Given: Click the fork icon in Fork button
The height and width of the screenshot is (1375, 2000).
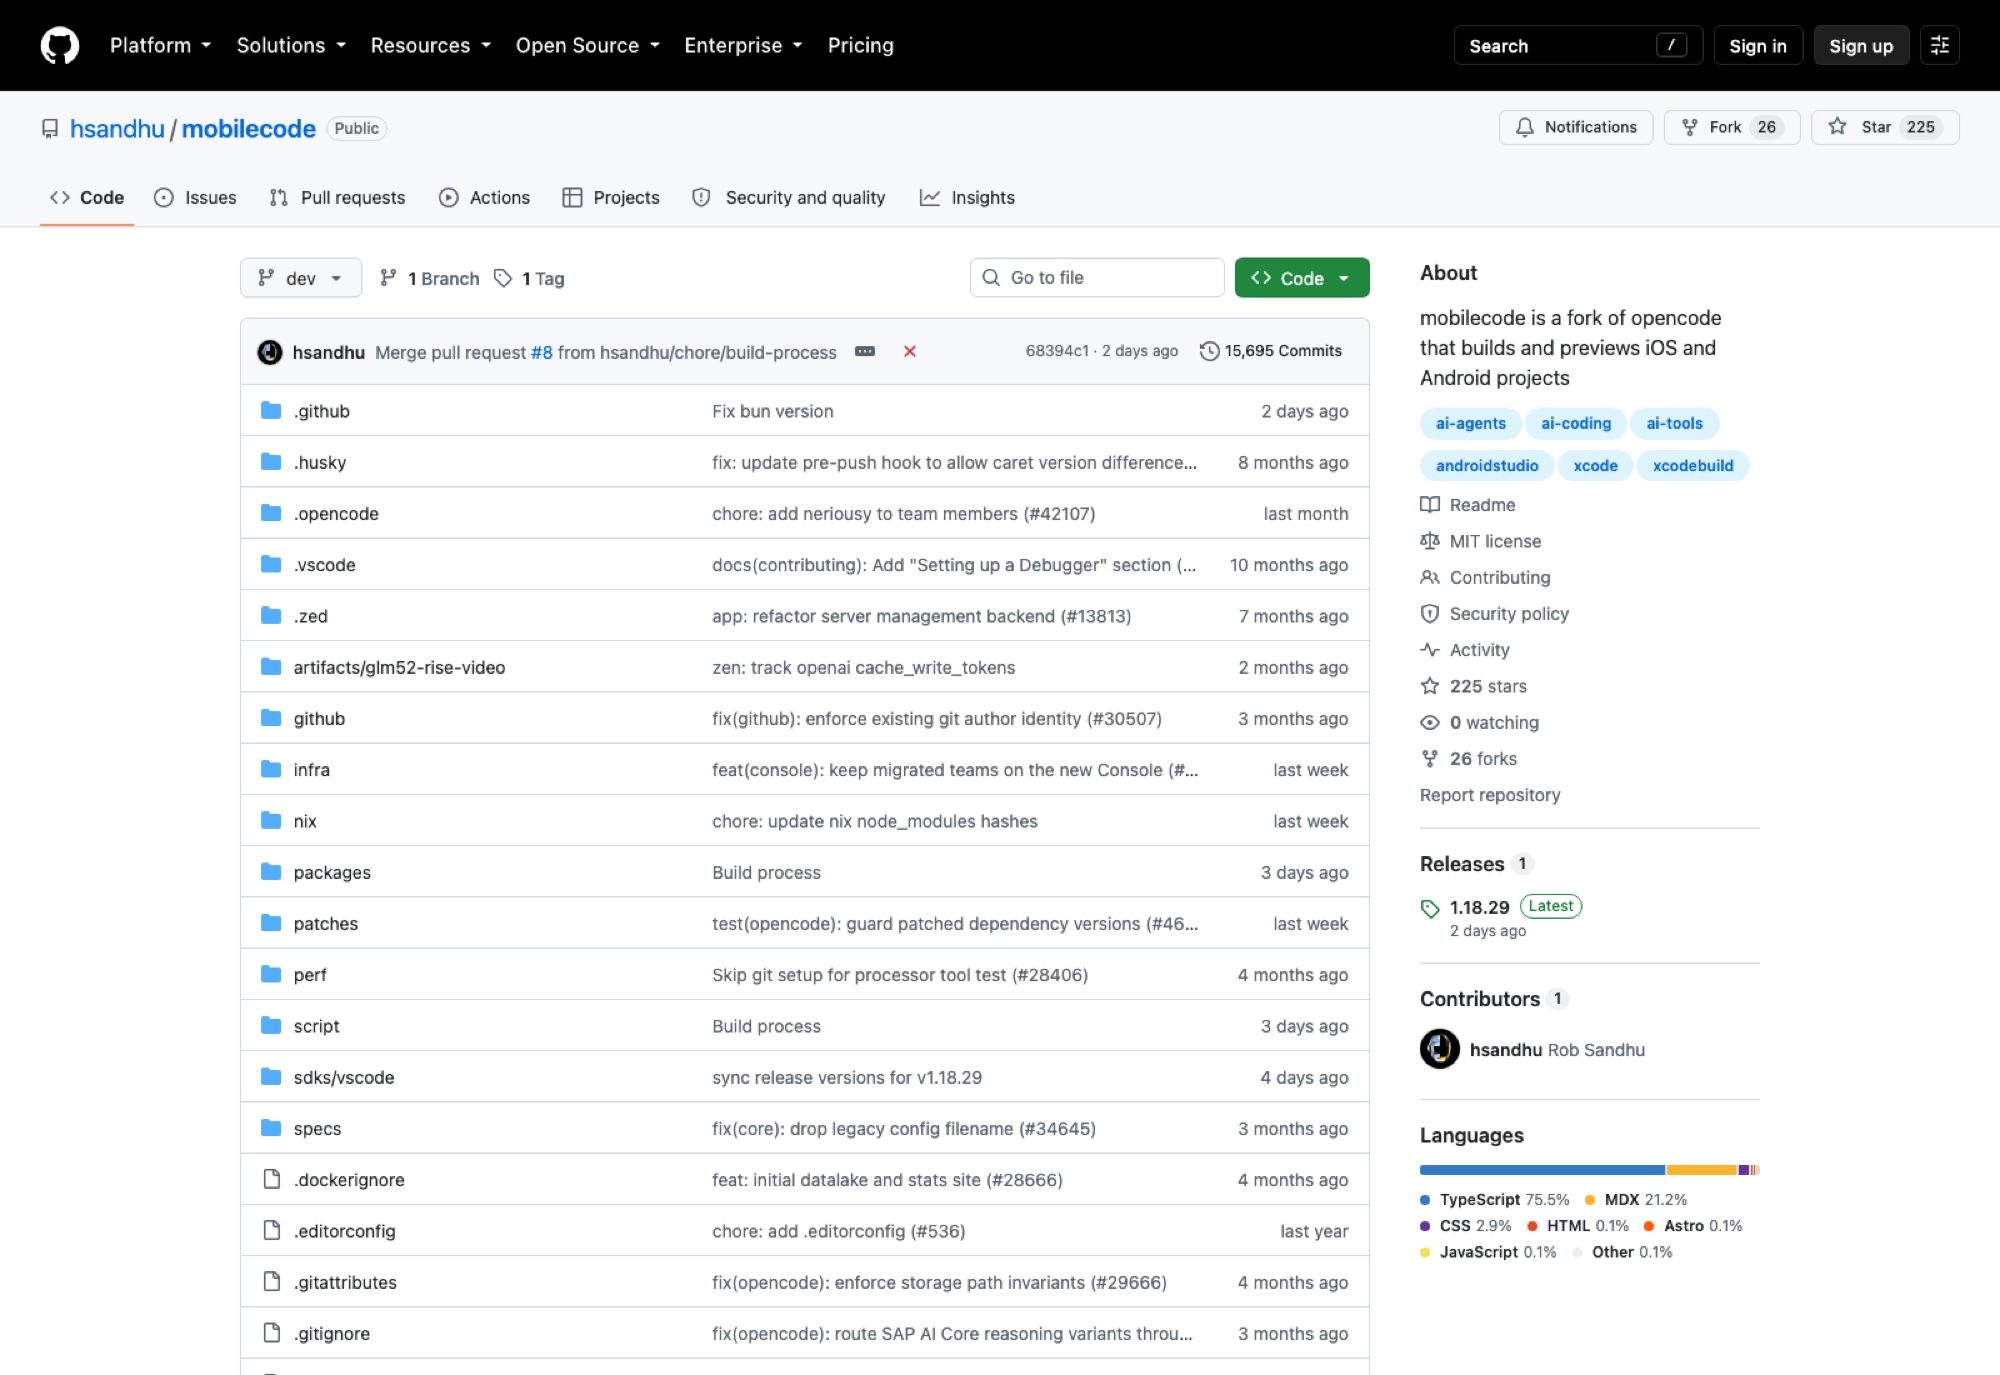Looking at the screenshot, I should (x=1690, y=127).
